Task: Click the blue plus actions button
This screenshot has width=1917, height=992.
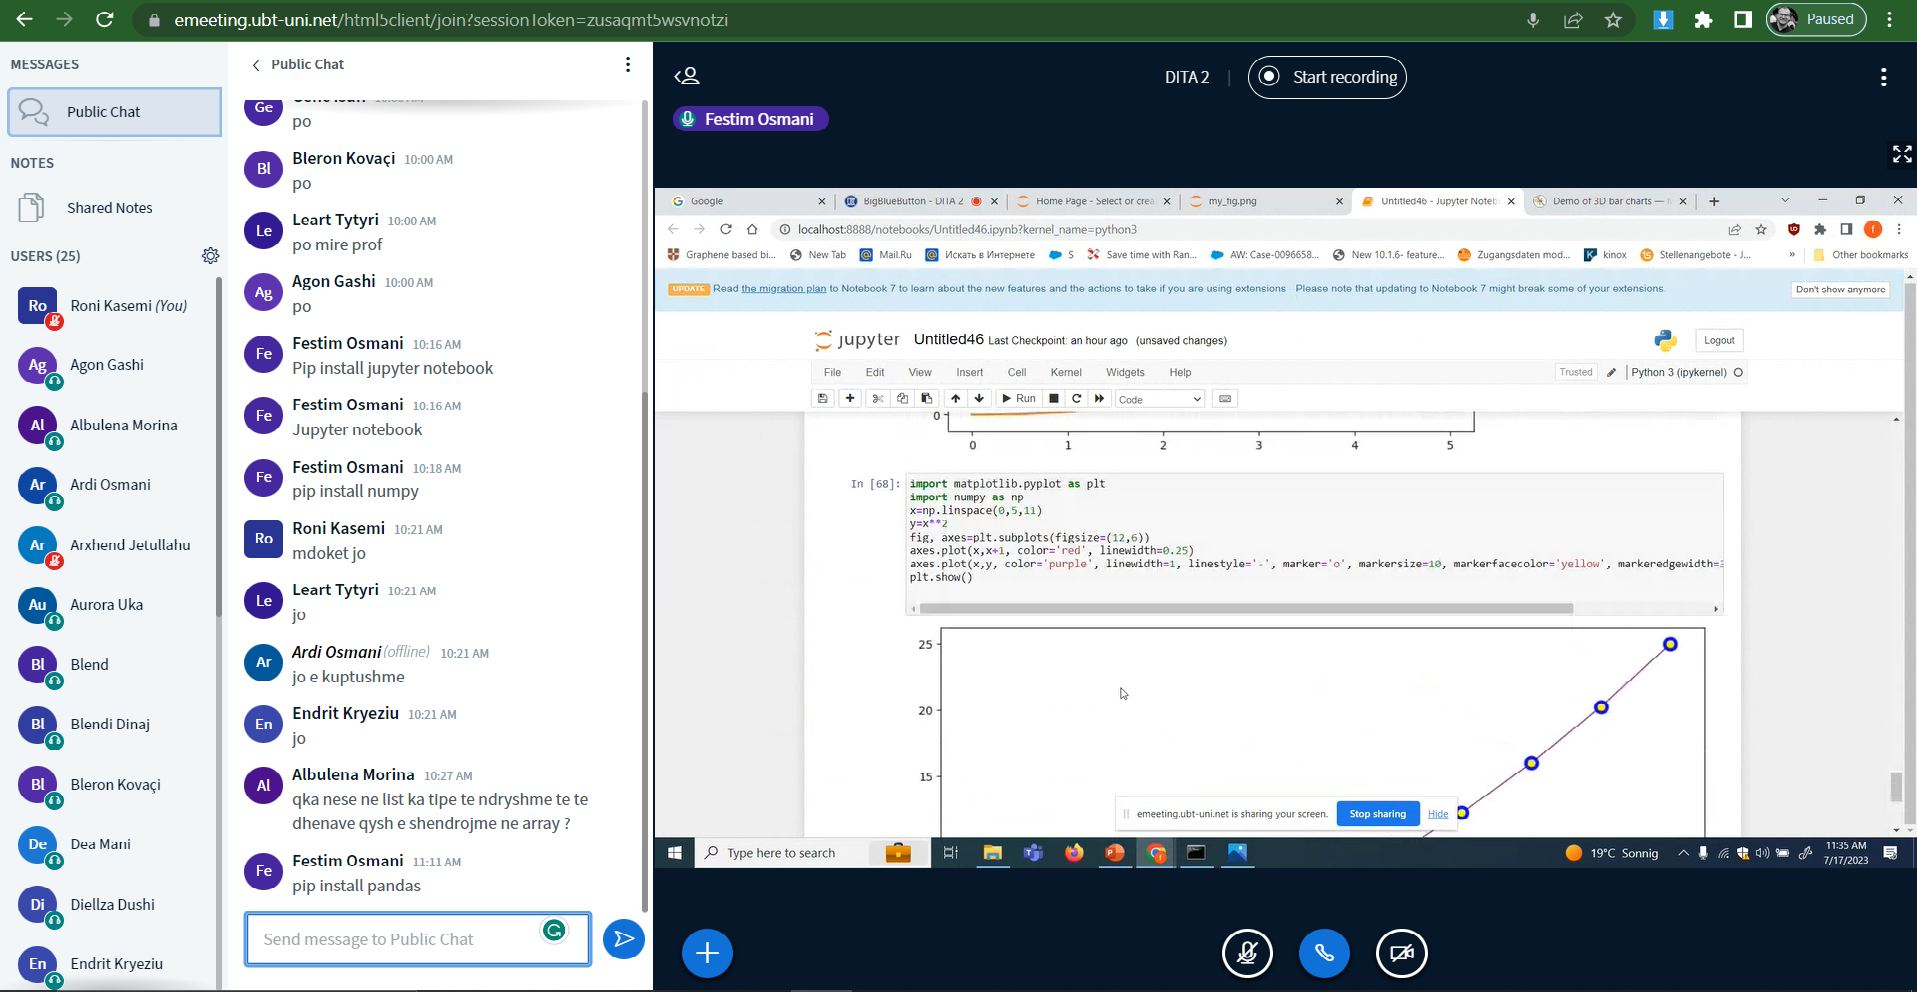Action: tap(707, 953)
